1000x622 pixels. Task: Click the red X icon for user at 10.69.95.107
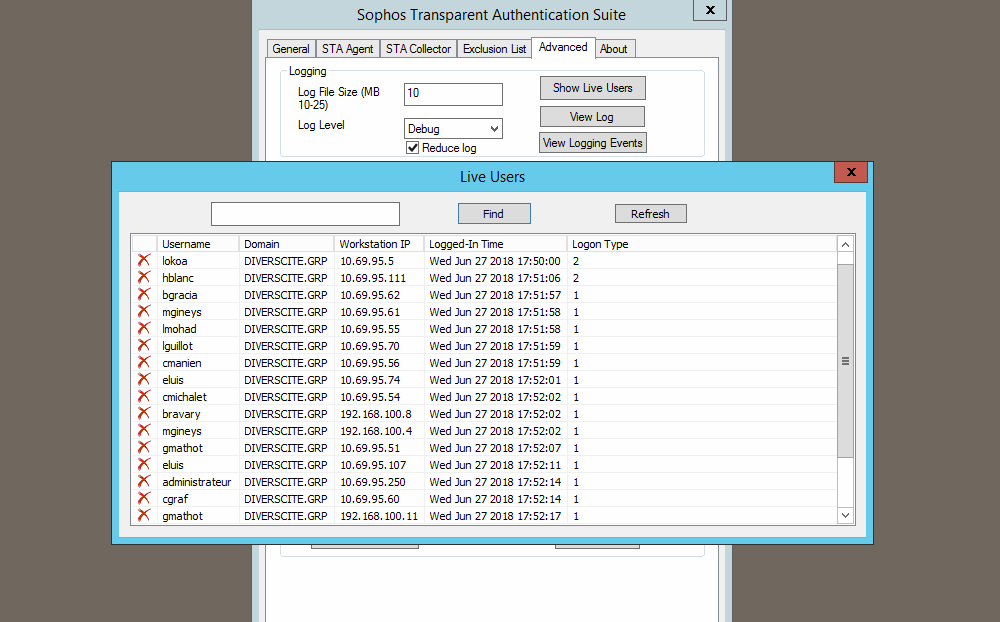click(144, 464)
